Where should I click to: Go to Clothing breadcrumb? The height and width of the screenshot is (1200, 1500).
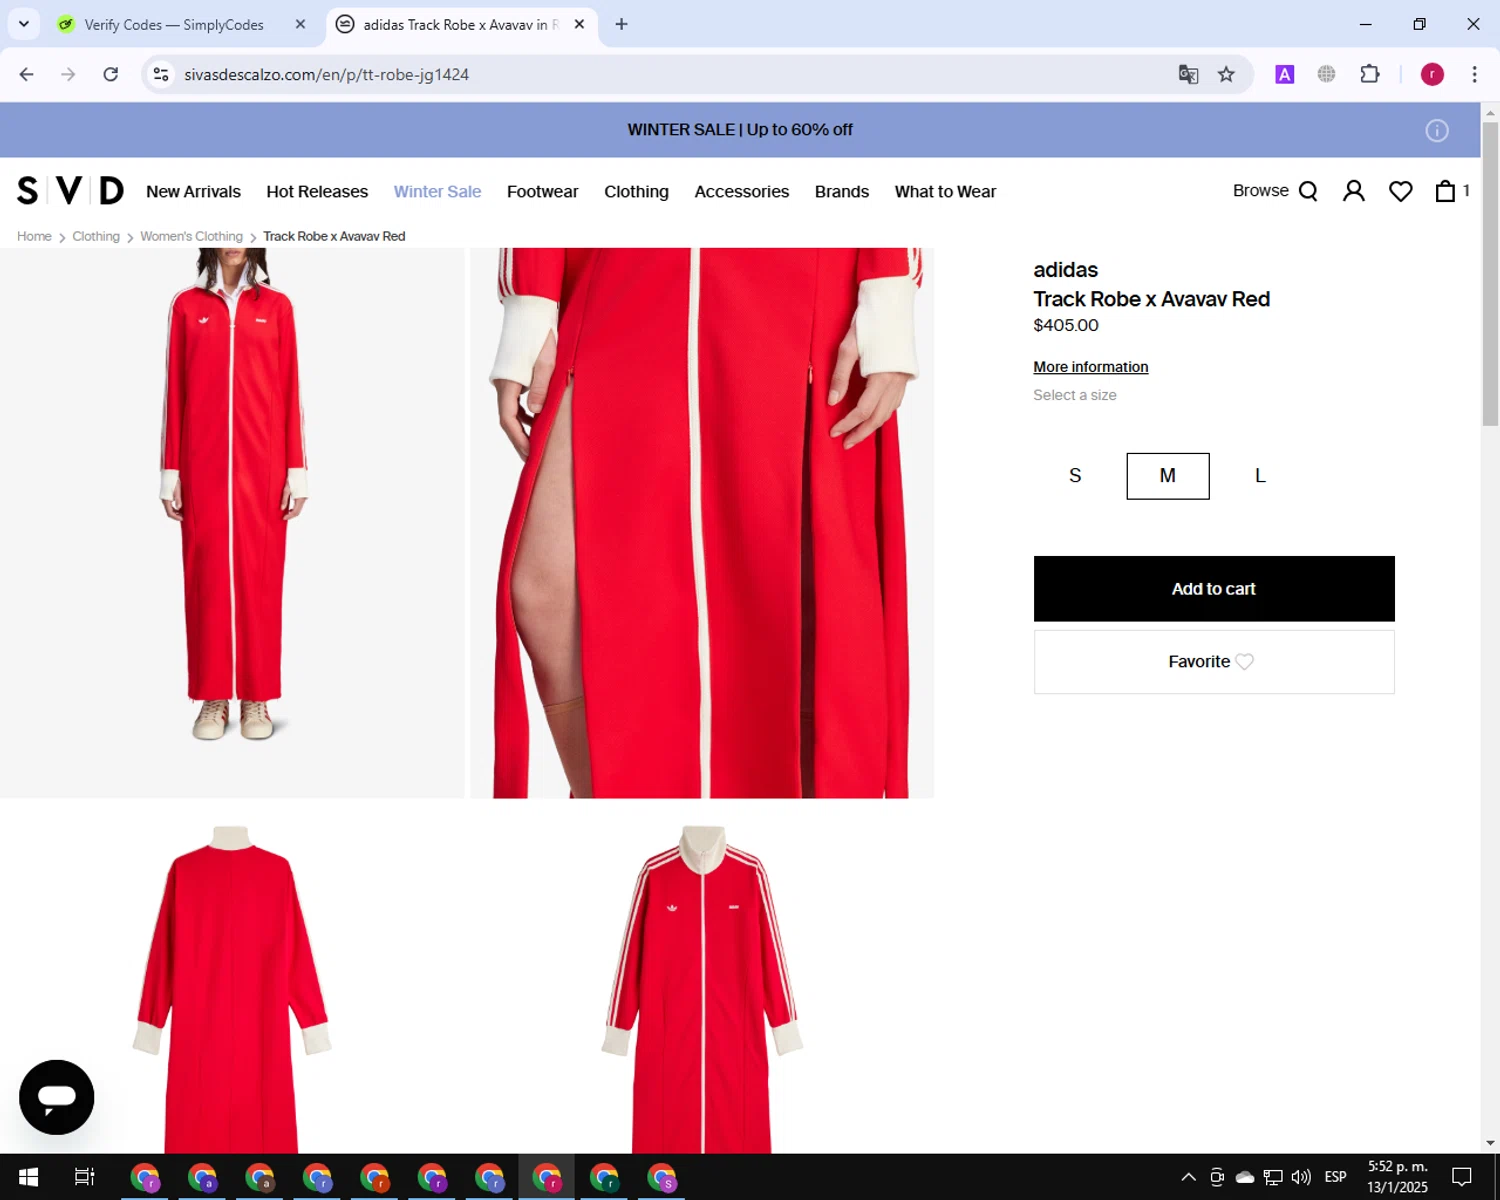96,236
